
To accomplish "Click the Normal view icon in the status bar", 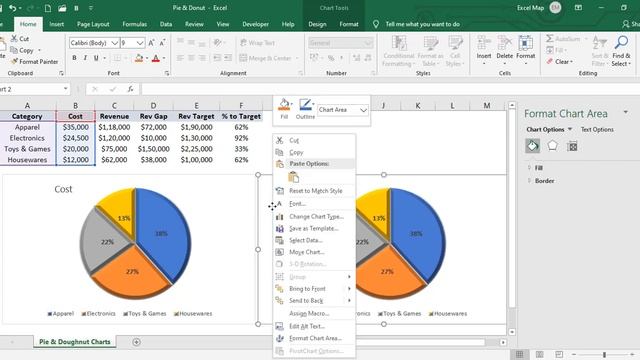I will tap(520, 354).
